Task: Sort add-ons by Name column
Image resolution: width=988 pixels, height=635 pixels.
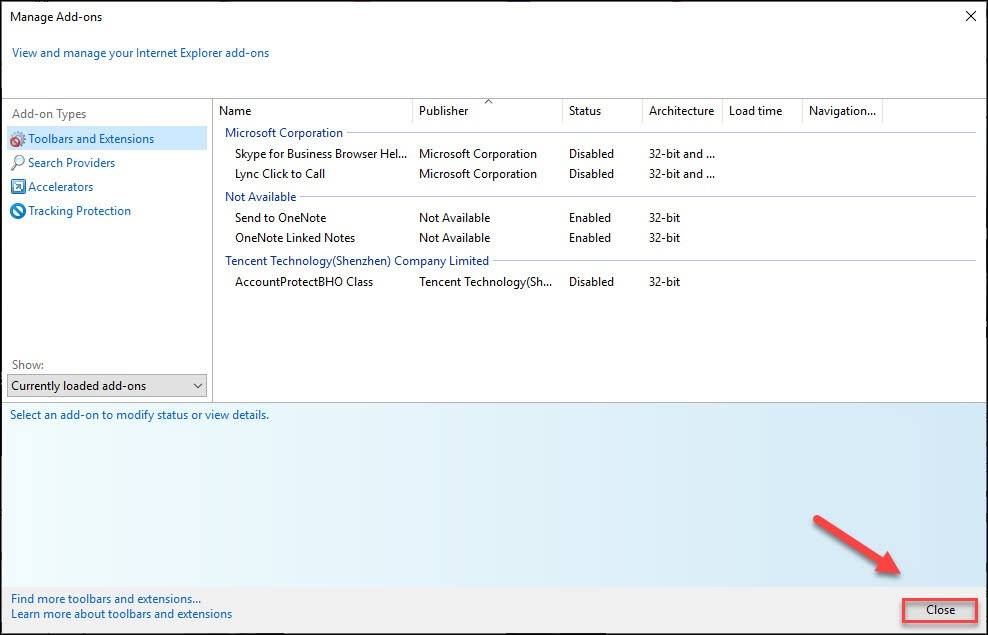Action: pos(312,111)
